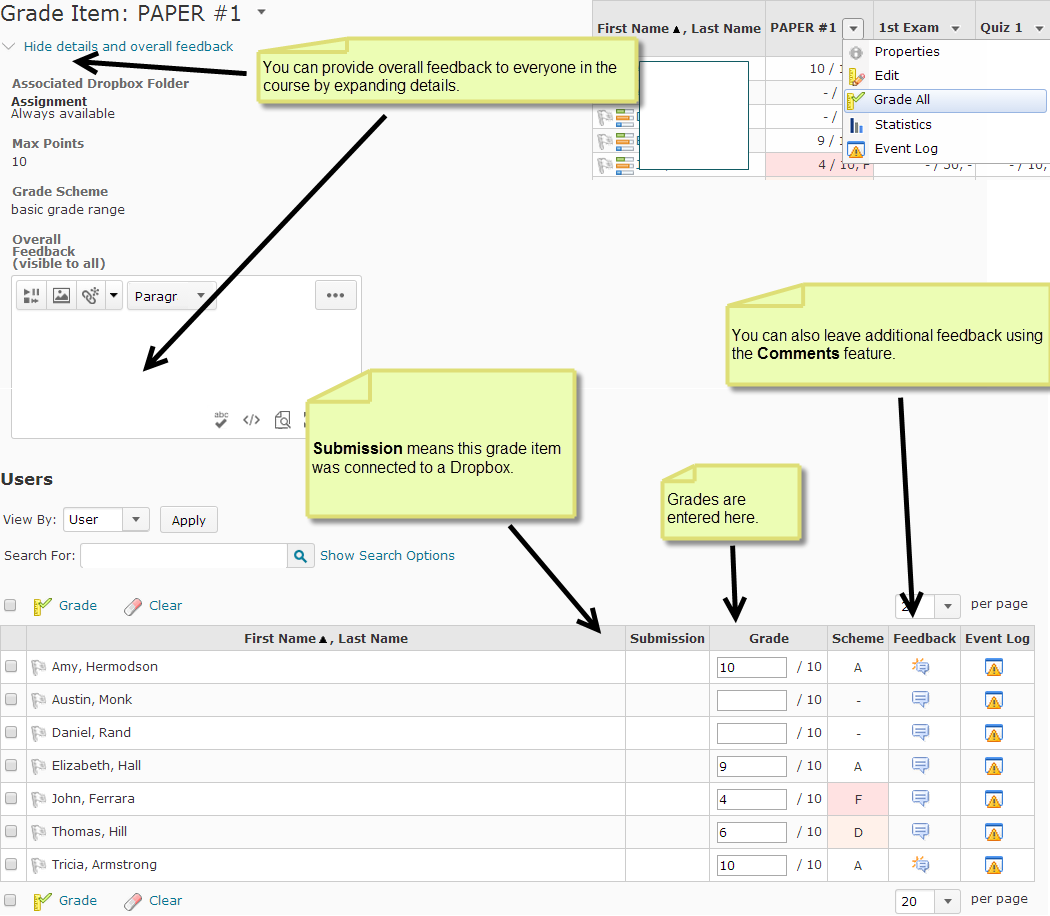Open feedback icon for Tricia, Armstrong
Viewport: 1050px width, 916px height.
tap(920, 865)
